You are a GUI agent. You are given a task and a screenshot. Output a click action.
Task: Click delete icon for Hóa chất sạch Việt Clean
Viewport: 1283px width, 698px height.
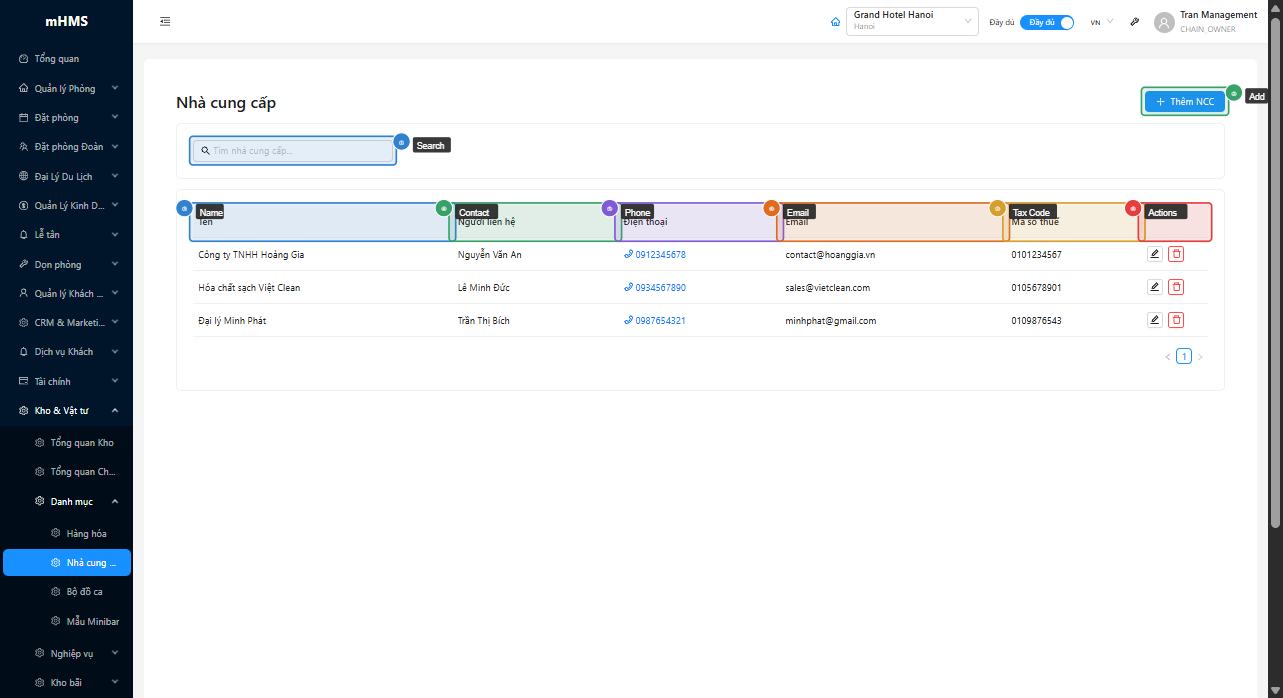(x=1176, y=287)
